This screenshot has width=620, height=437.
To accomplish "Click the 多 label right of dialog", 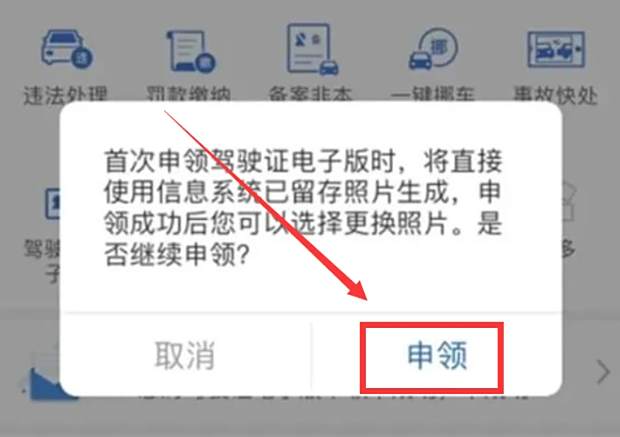I will [568, 249].
